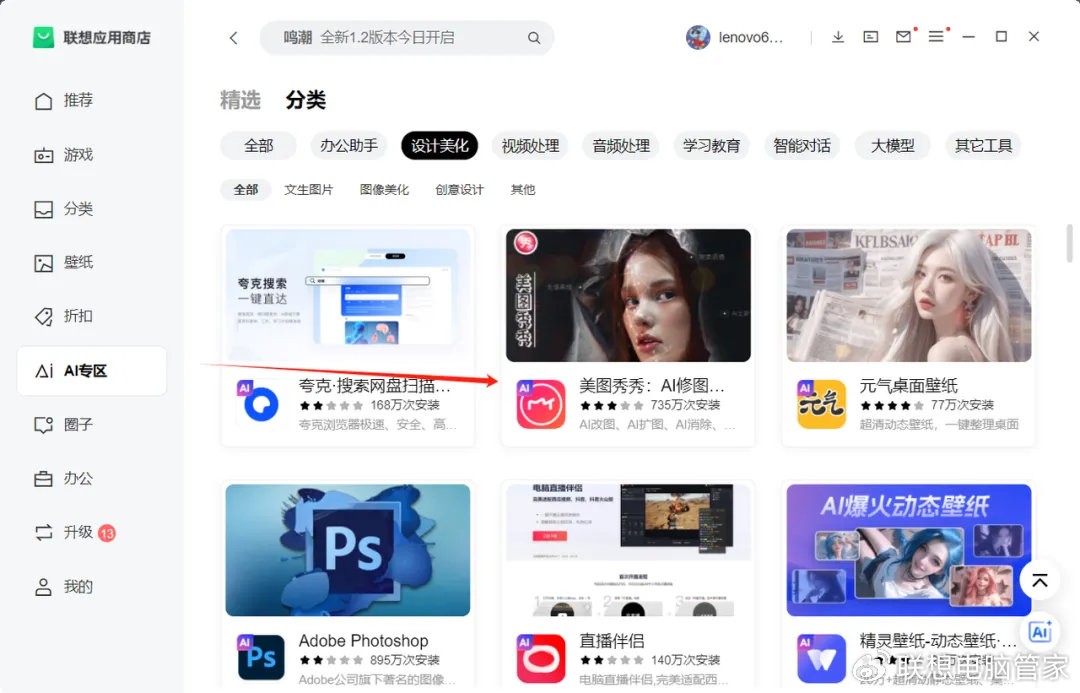Click the search magnifier icon
1080x693 pixels.
coord(534,38)
